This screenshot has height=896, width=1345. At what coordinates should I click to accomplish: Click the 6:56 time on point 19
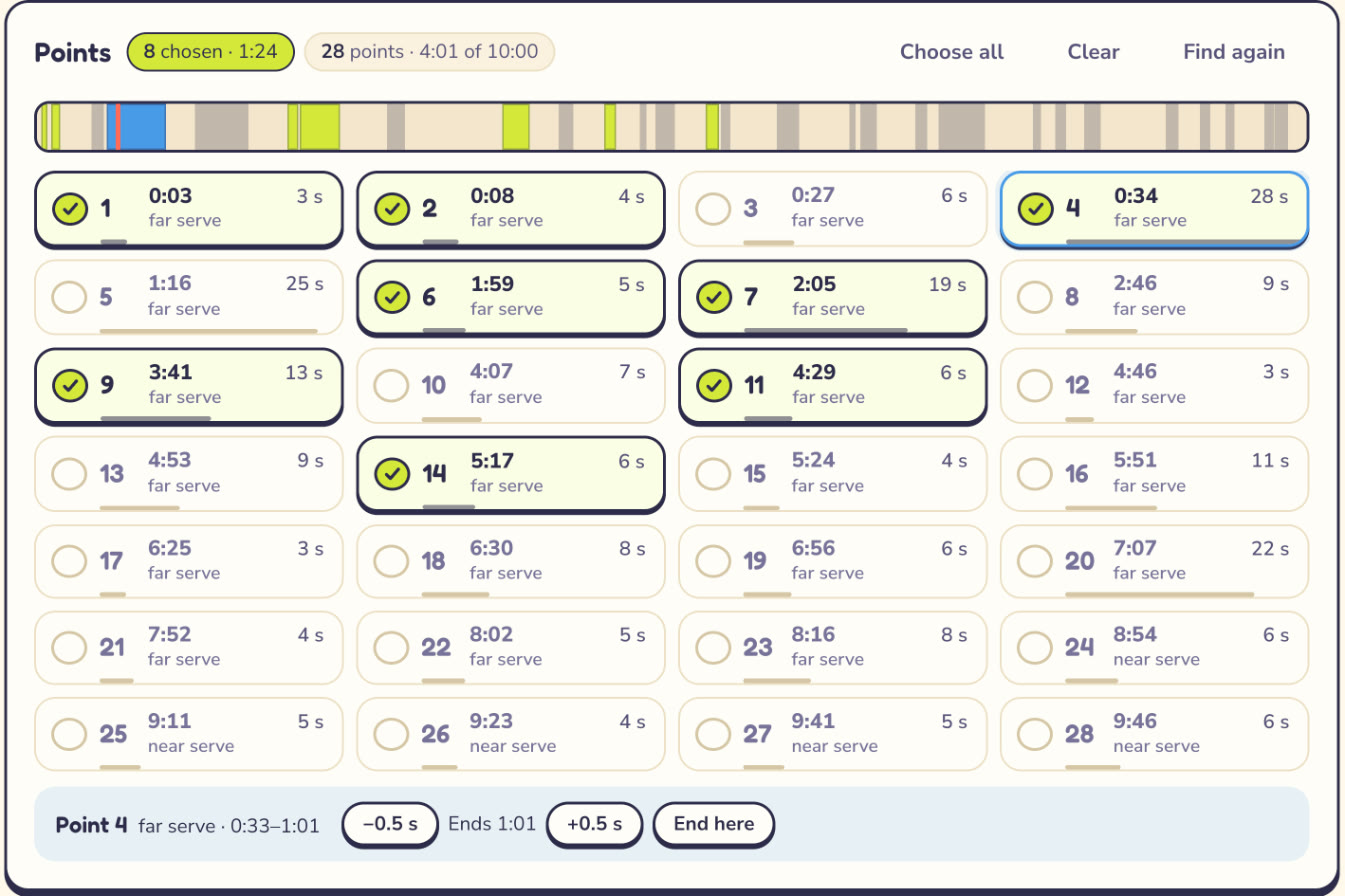(x=814, y=549)
